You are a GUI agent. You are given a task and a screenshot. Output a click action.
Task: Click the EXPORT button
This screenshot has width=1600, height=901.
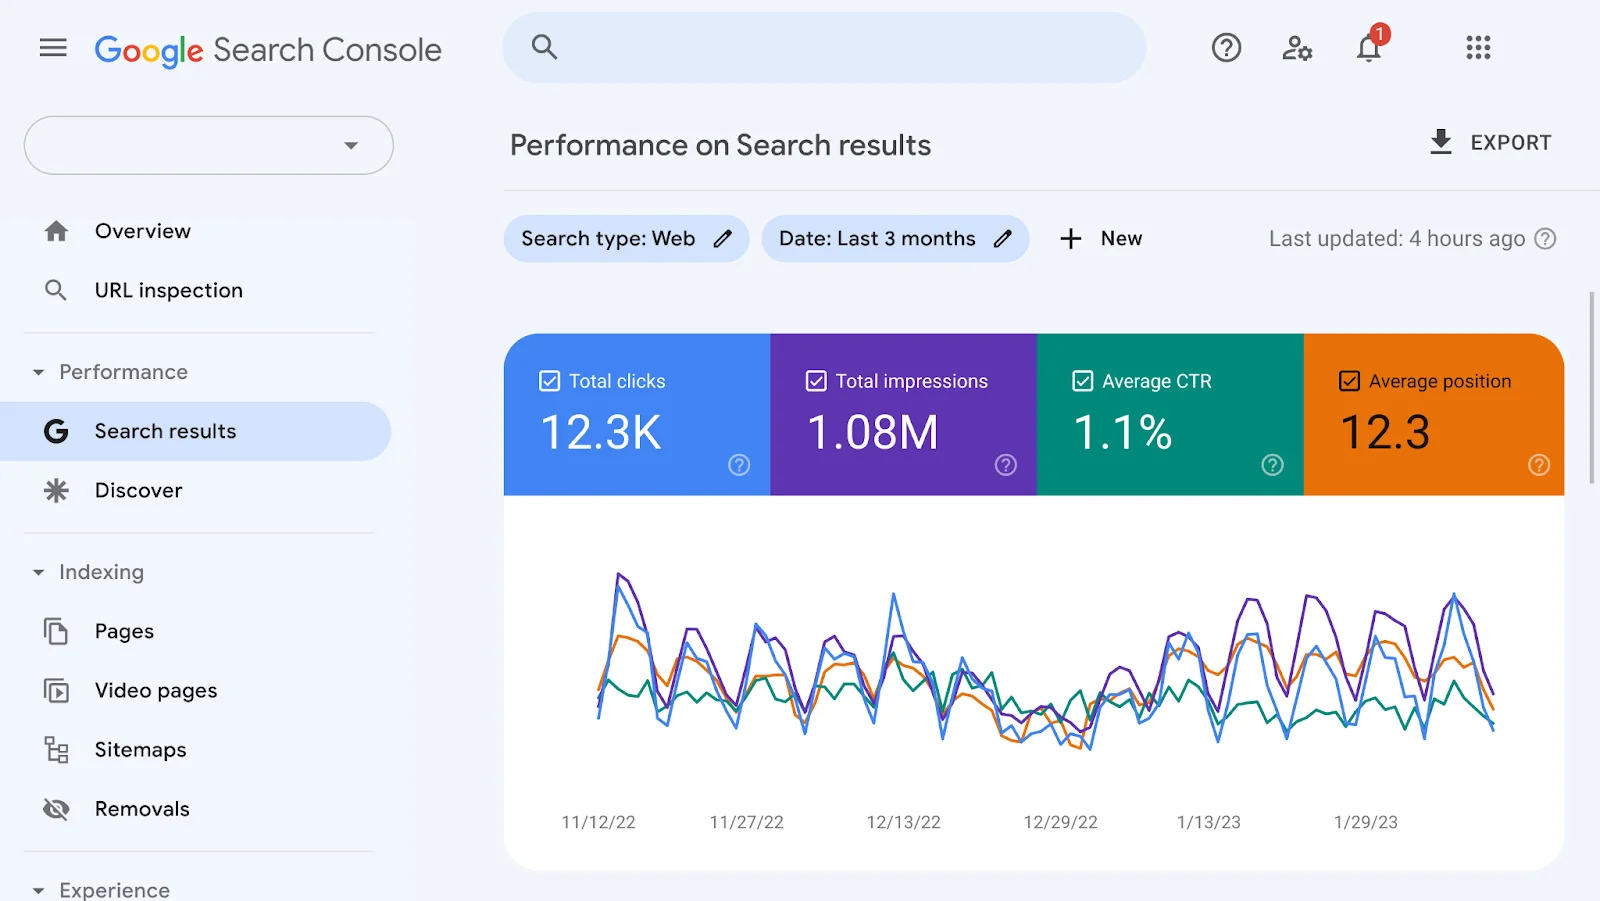click(x=1490, y=142)
